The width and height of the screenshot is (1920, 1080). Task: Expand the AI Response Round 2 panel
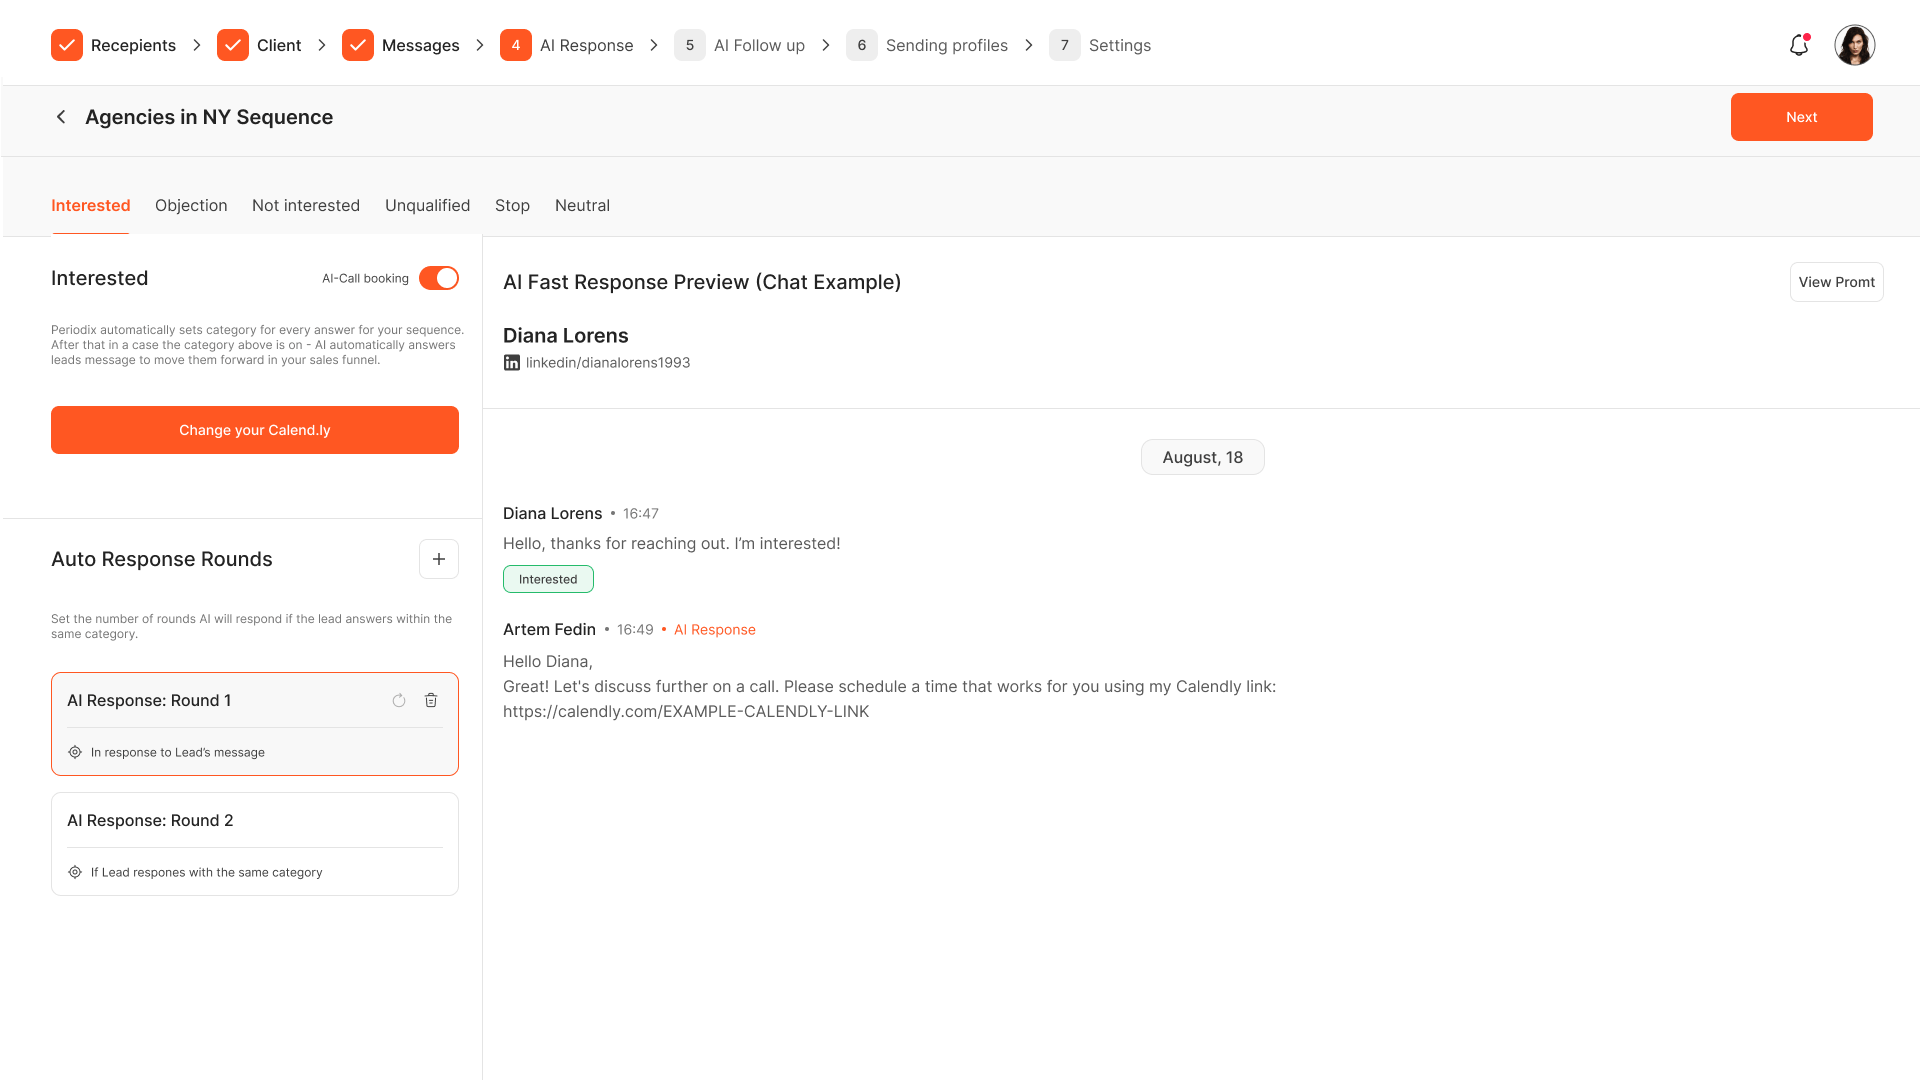coord(255,819)
